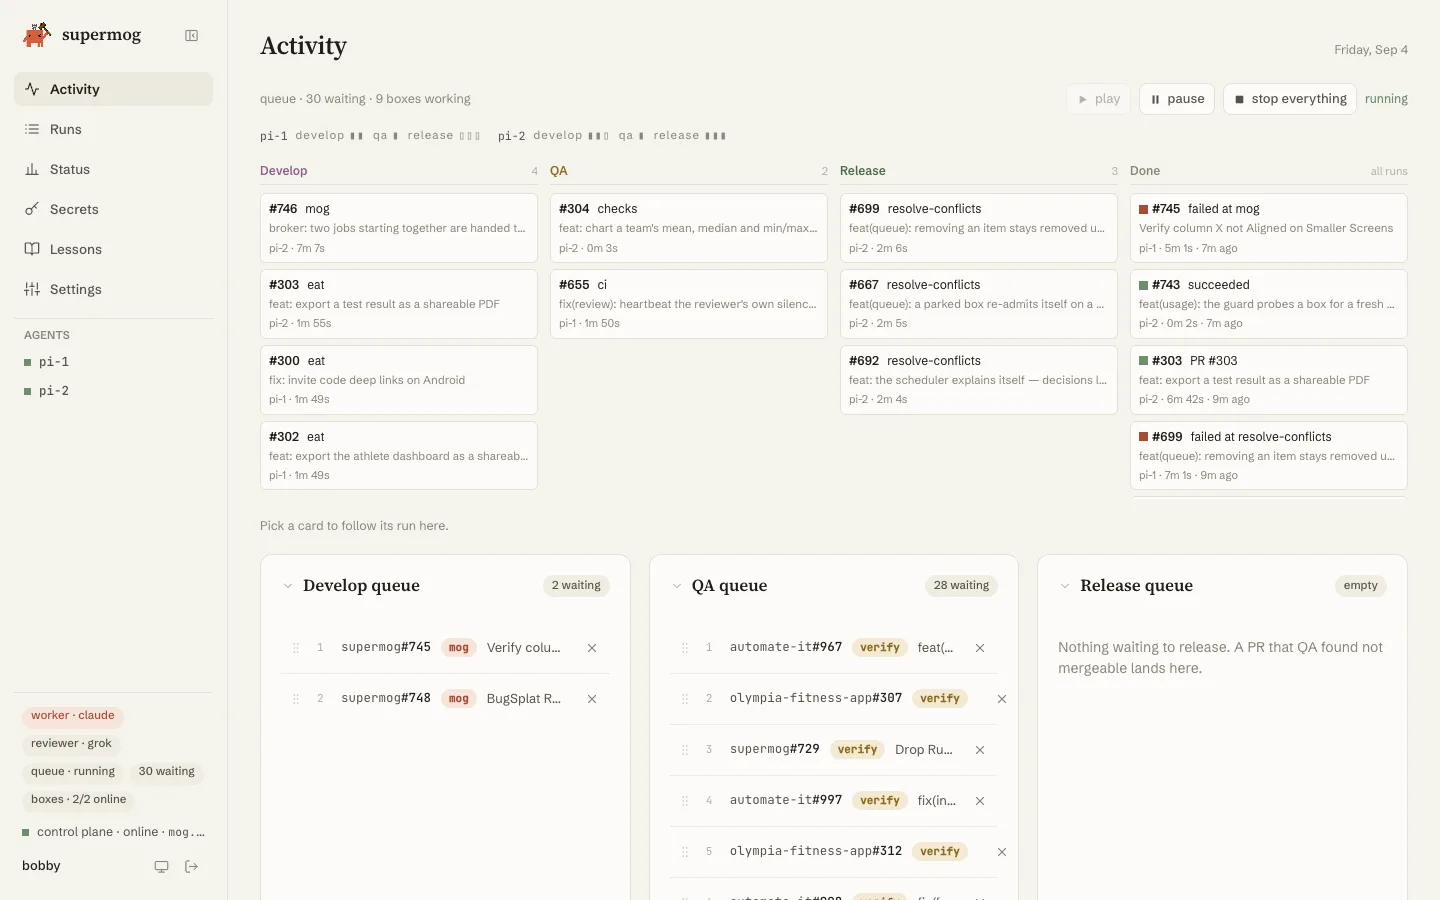The image size is (1440, 900).
Task: Navigate to Lessons
Action: tap(113, 249)
